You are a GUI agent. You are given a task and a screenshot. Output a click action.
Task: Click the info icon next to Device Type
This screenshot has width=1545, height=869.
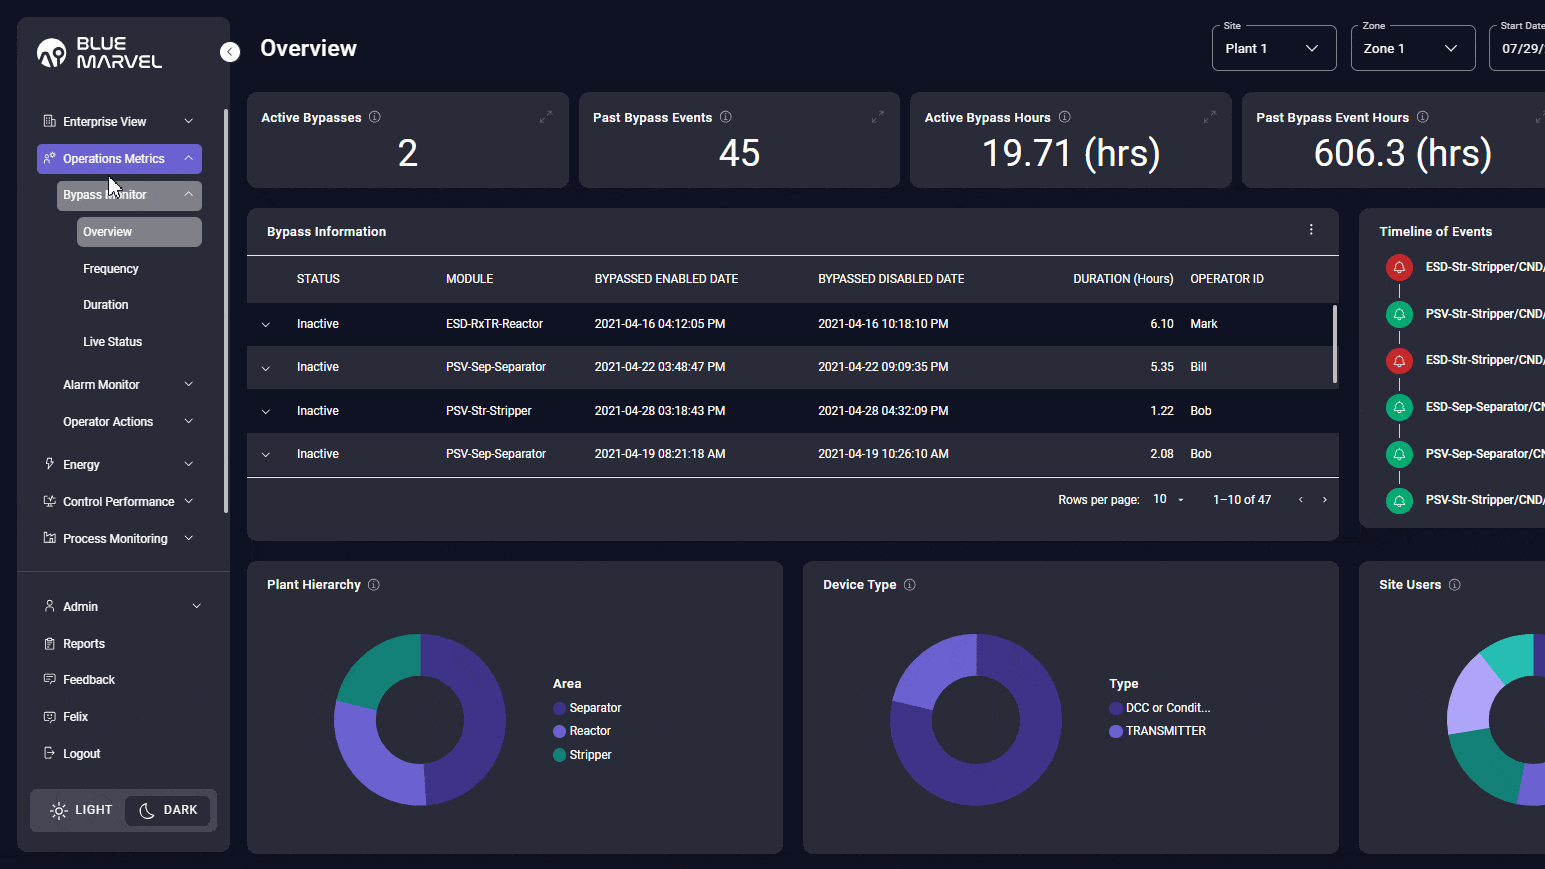[910, 584]
